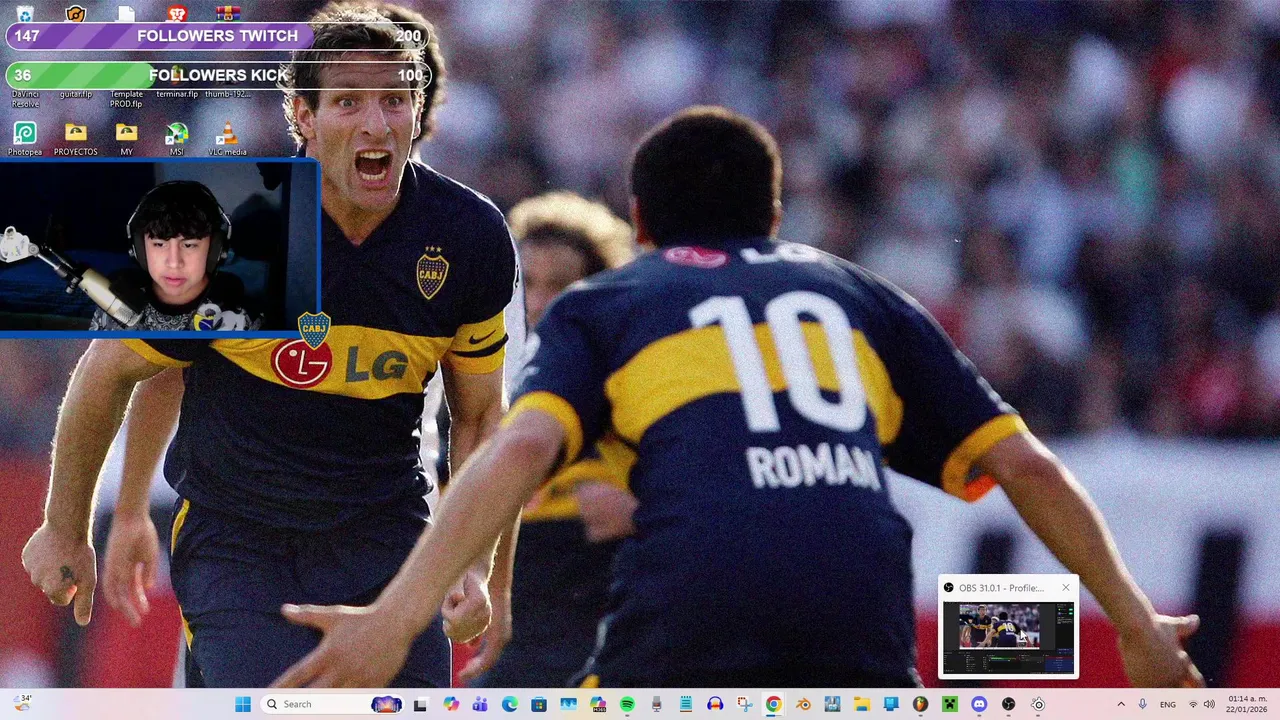
Task: Open Minecraft creeper taskbar icon
Action: coord(949,704)
